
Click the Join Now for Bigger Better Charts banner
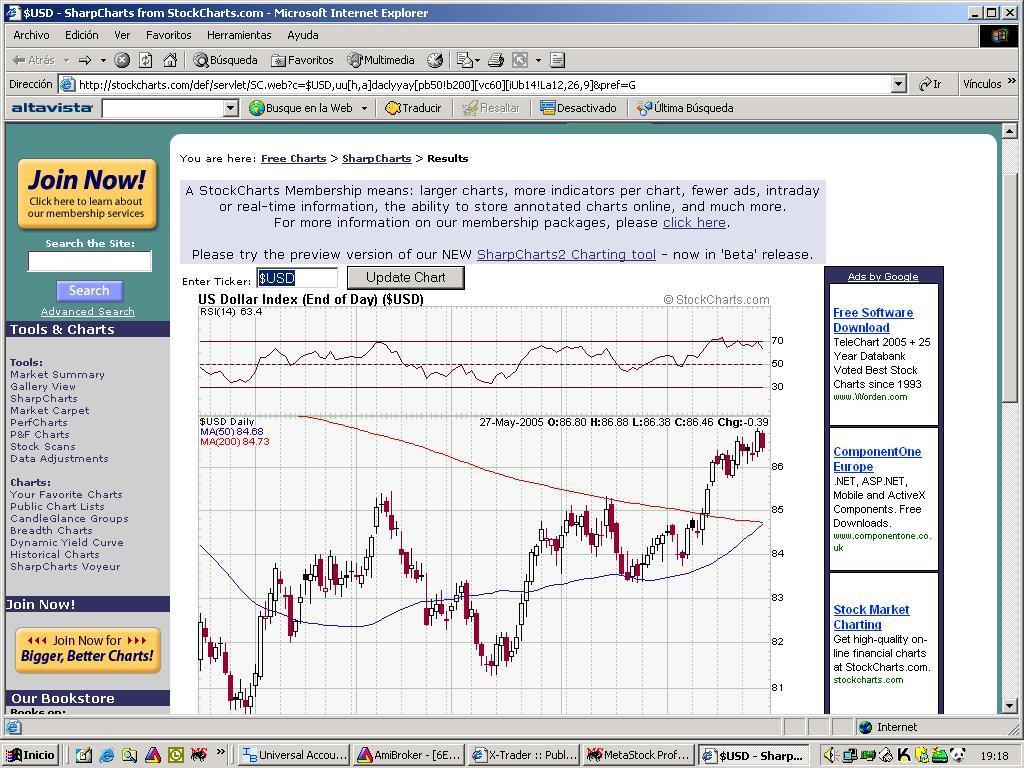88,650
